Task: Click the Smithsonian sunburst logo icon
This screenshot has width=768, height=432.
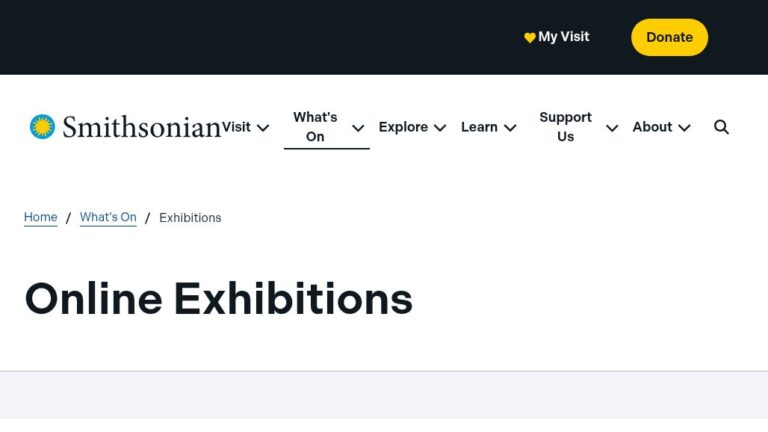Action: (42, 127)
